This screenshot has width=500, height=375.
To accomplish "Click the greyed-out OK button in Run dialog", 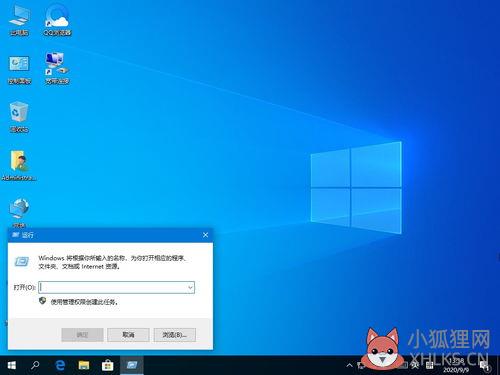I will pyautogui.click(x=82, y=335).
